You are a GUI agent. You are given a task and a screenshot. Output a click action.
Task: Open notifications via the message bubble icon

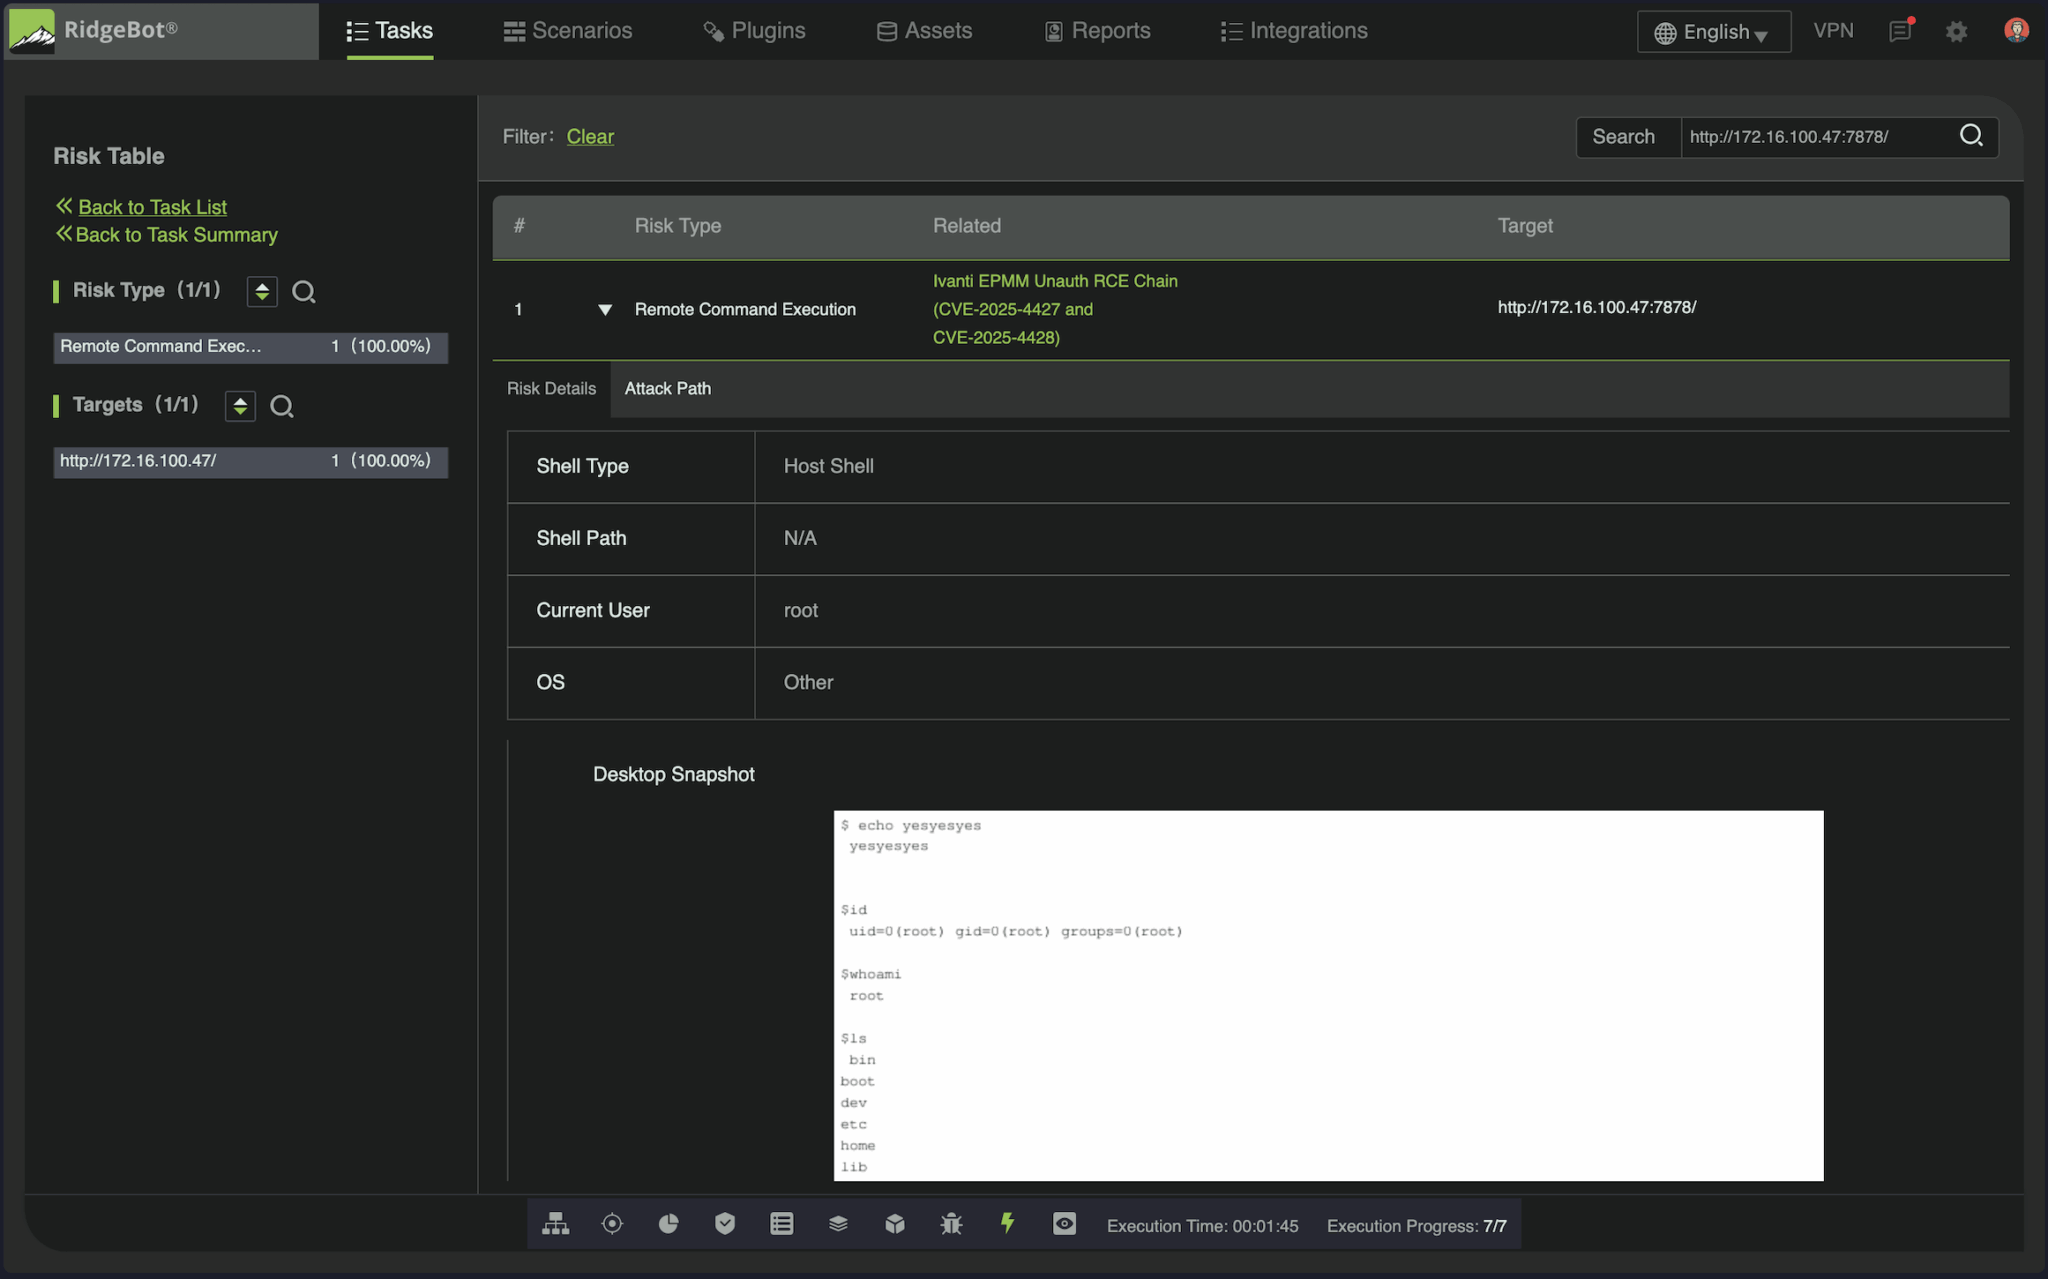coord(1899,31)
